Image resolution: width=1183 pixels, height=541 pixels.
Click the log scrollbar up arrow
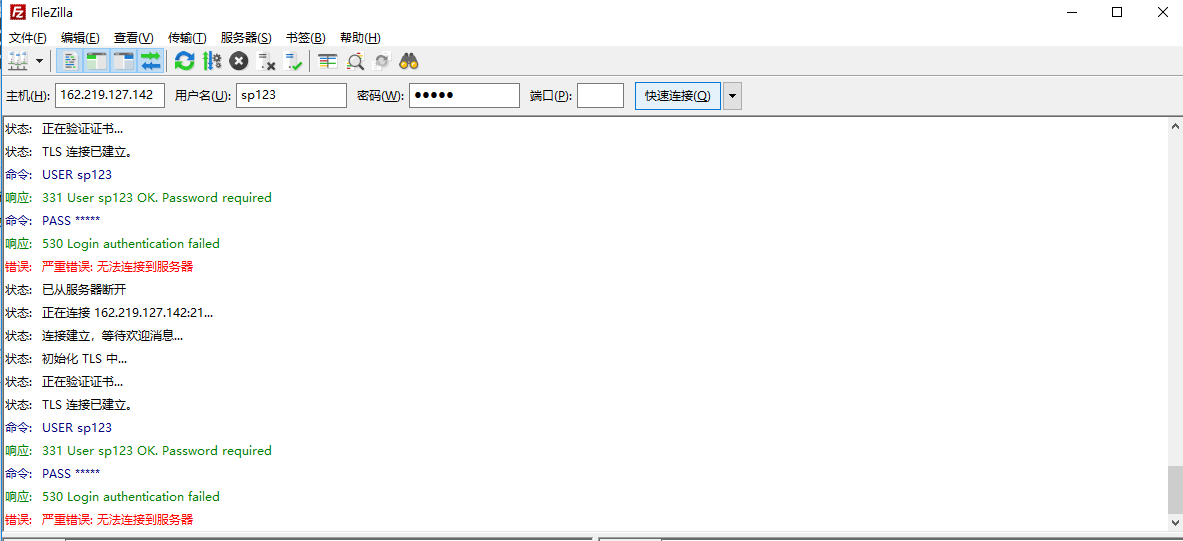point(1175,125)
